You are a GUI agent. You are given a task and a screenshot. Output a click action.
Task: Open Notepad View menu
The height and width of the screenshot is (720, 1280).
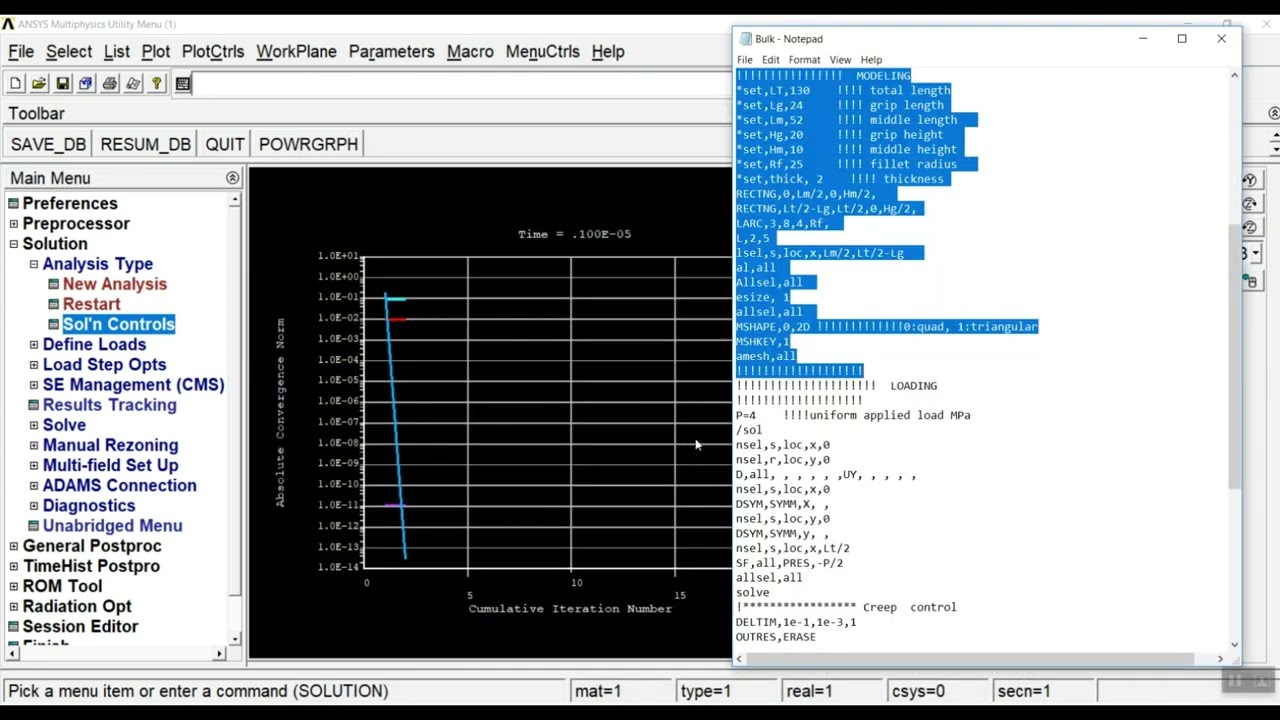coord(840,60)
